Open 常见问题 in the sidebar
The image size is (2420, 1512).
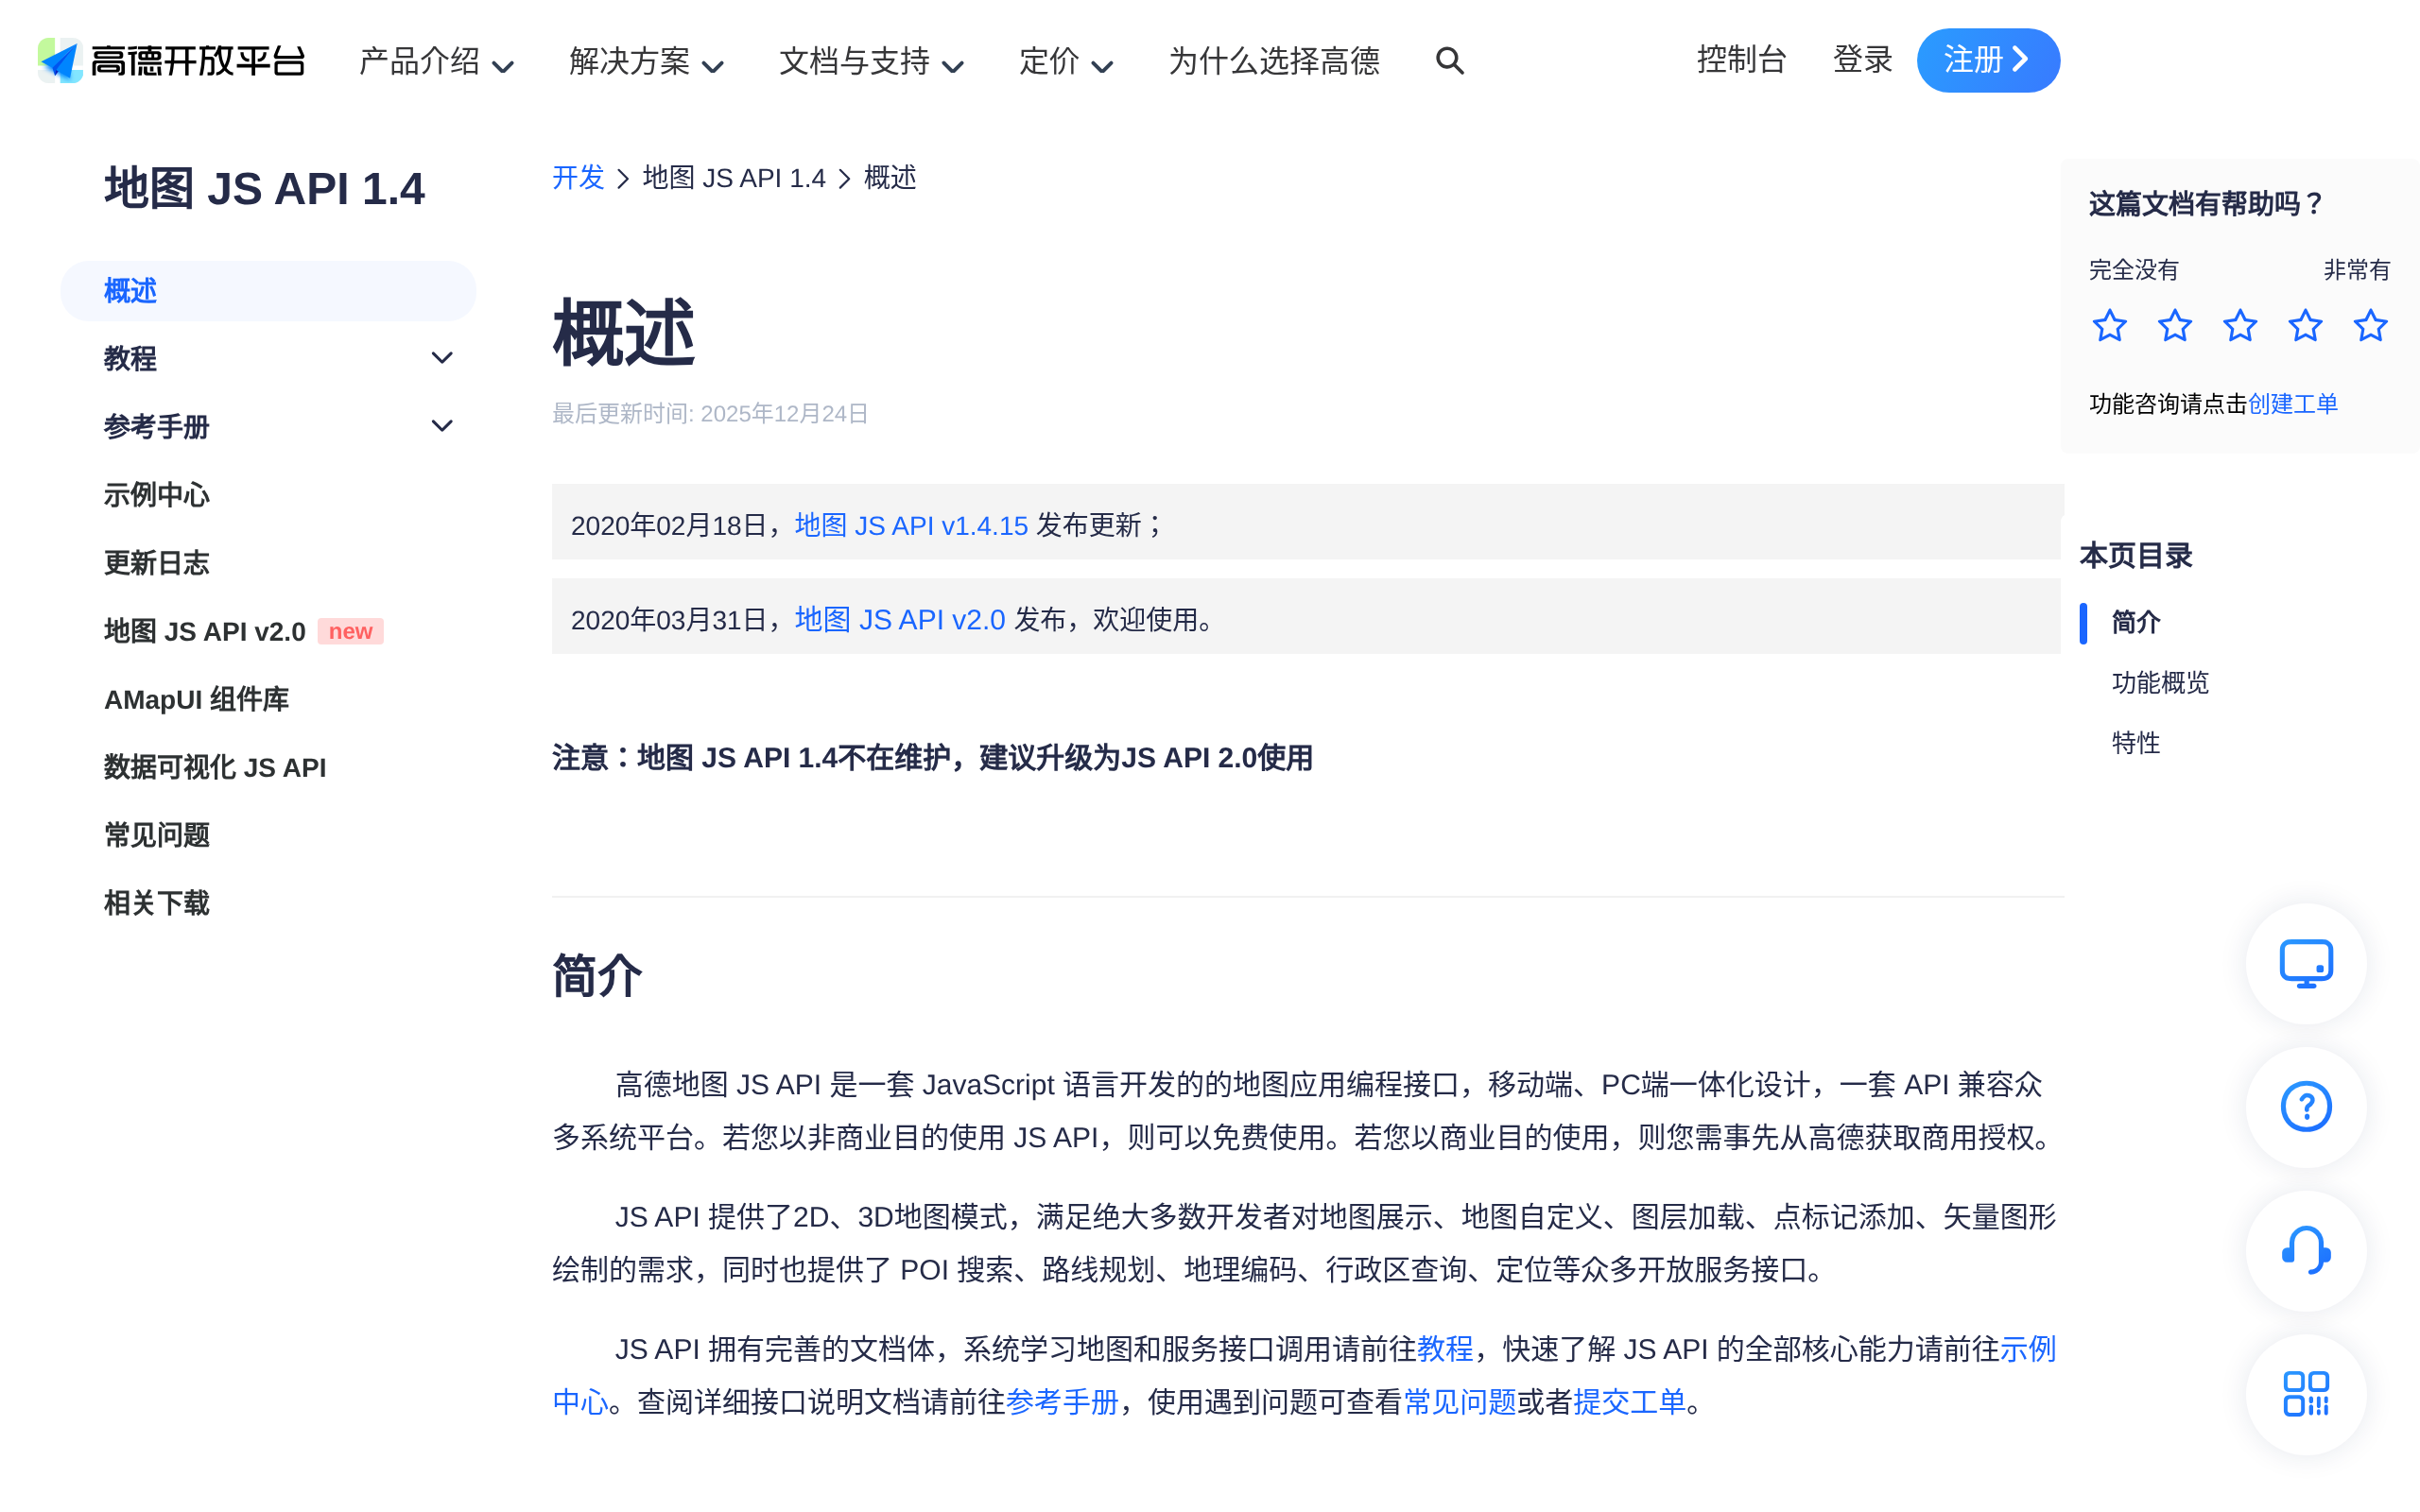coord(157,835)
